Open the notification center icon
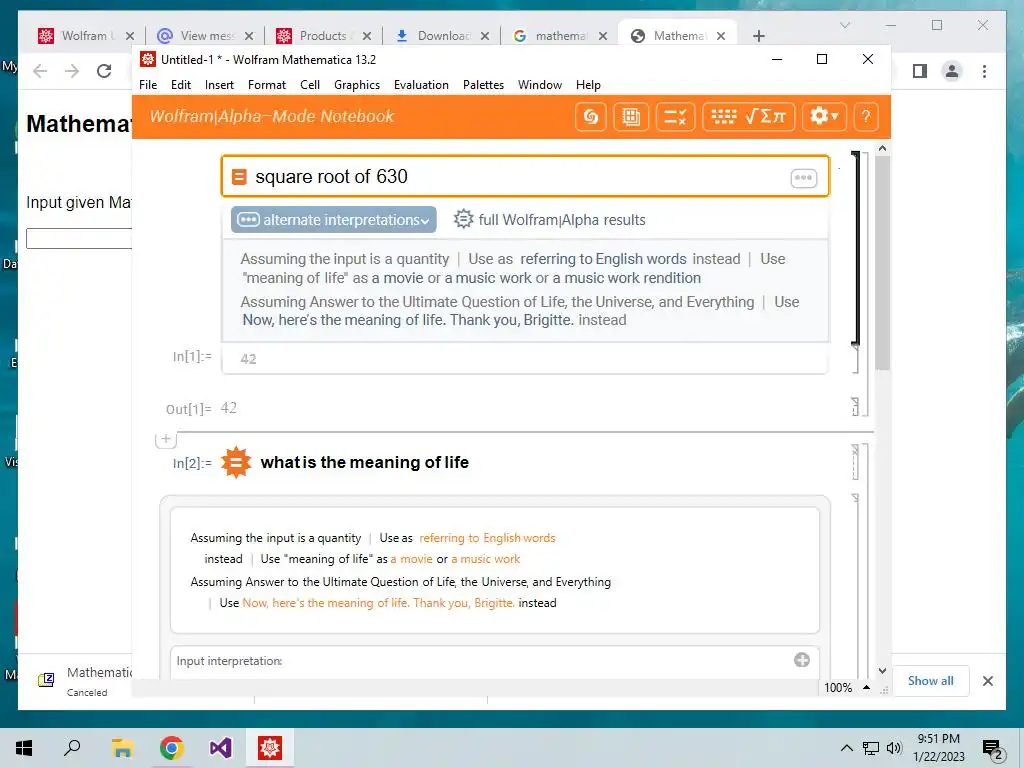The image size is (1024, 768). point(993,749)
